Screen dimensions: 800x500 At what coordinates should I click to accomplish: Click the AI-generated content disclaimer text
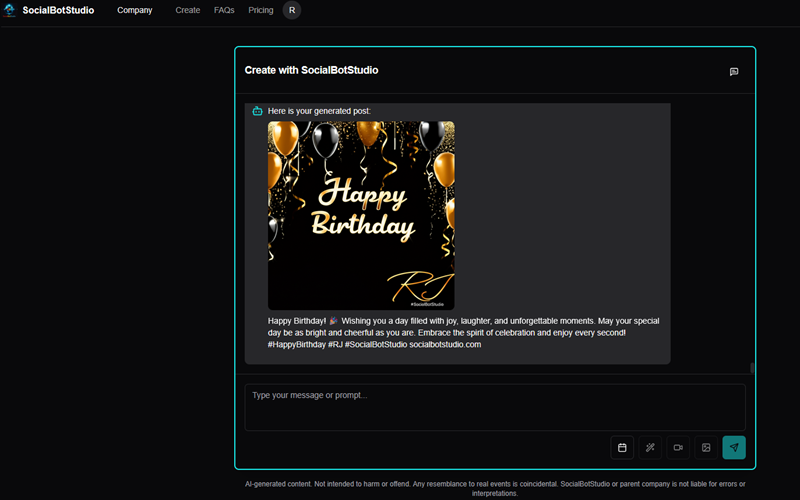[495, 488]
